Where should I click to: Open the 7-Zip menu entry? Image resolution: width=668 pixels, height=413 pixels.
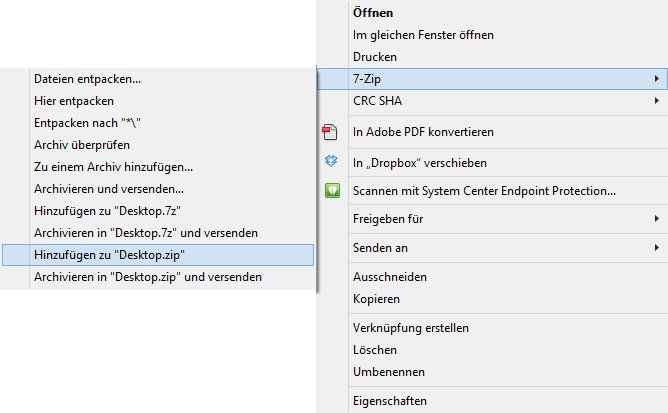coord(492,79)
